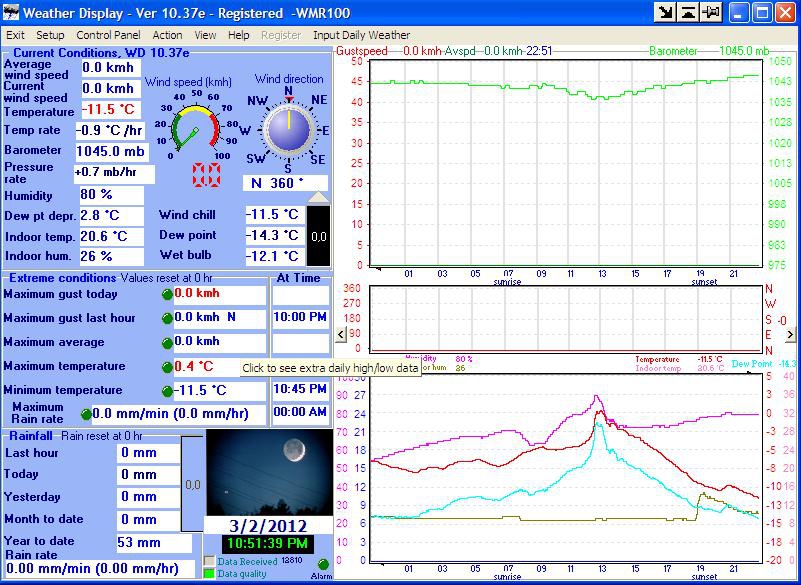Click the wind speed gauge
This screenshot has width=801, height=585.
(196, 130)
